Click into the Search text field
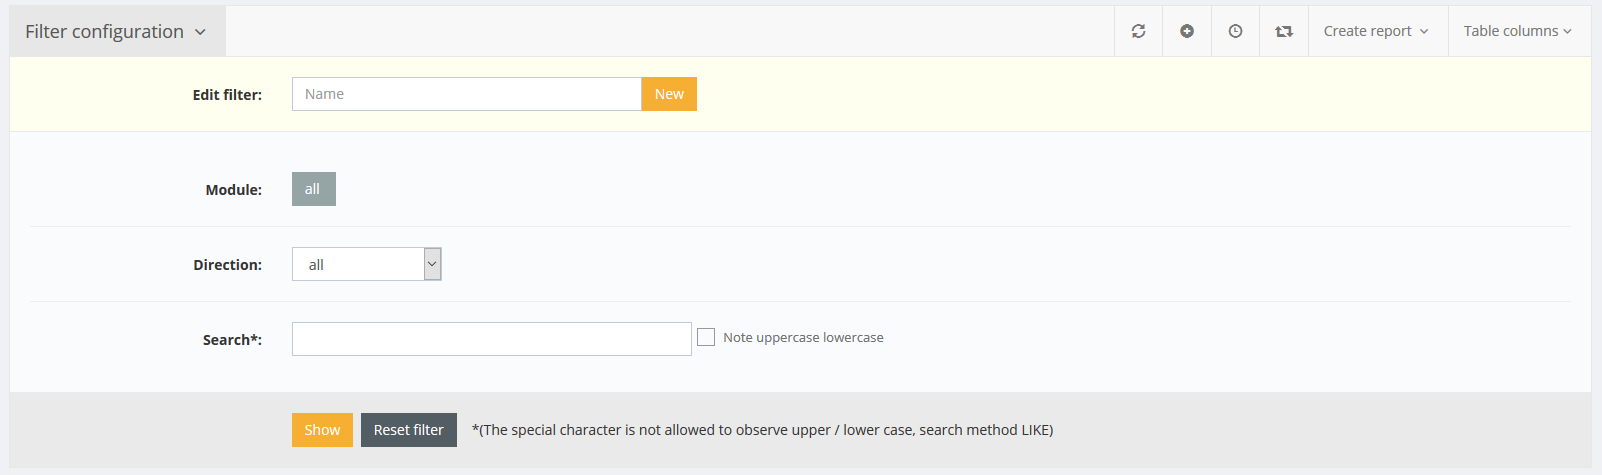Image resolution: width=1602 pixels, height=475 pixels. click(x=491, y=339)
